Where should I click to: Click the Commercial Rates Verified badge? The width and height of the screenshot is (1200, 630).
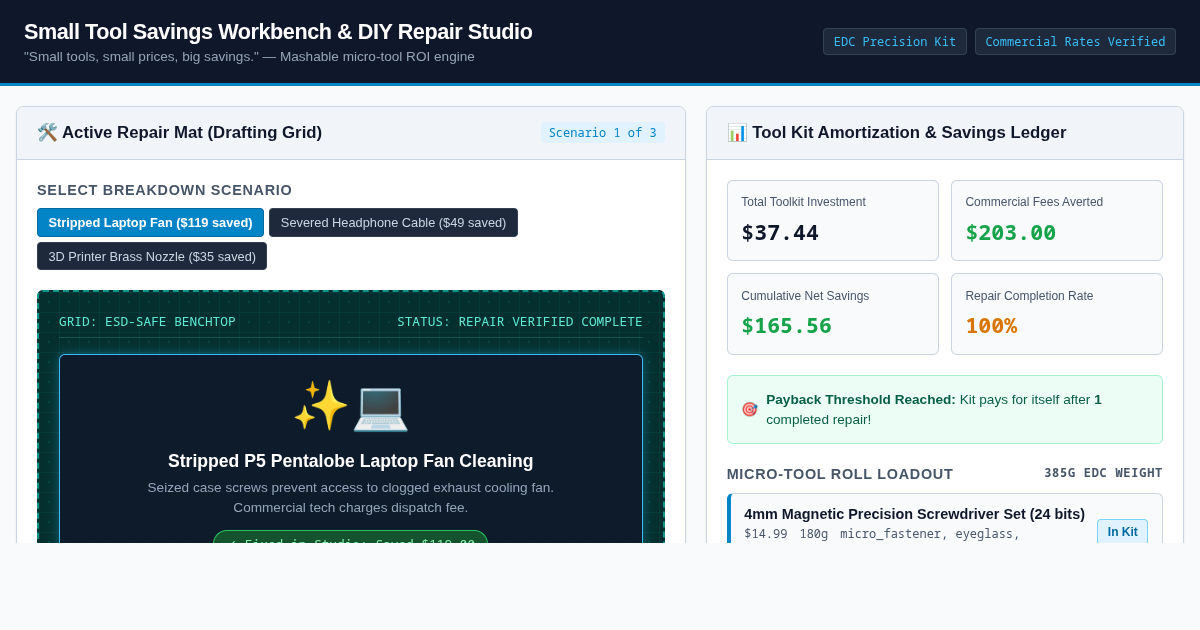coord(1075,42)
